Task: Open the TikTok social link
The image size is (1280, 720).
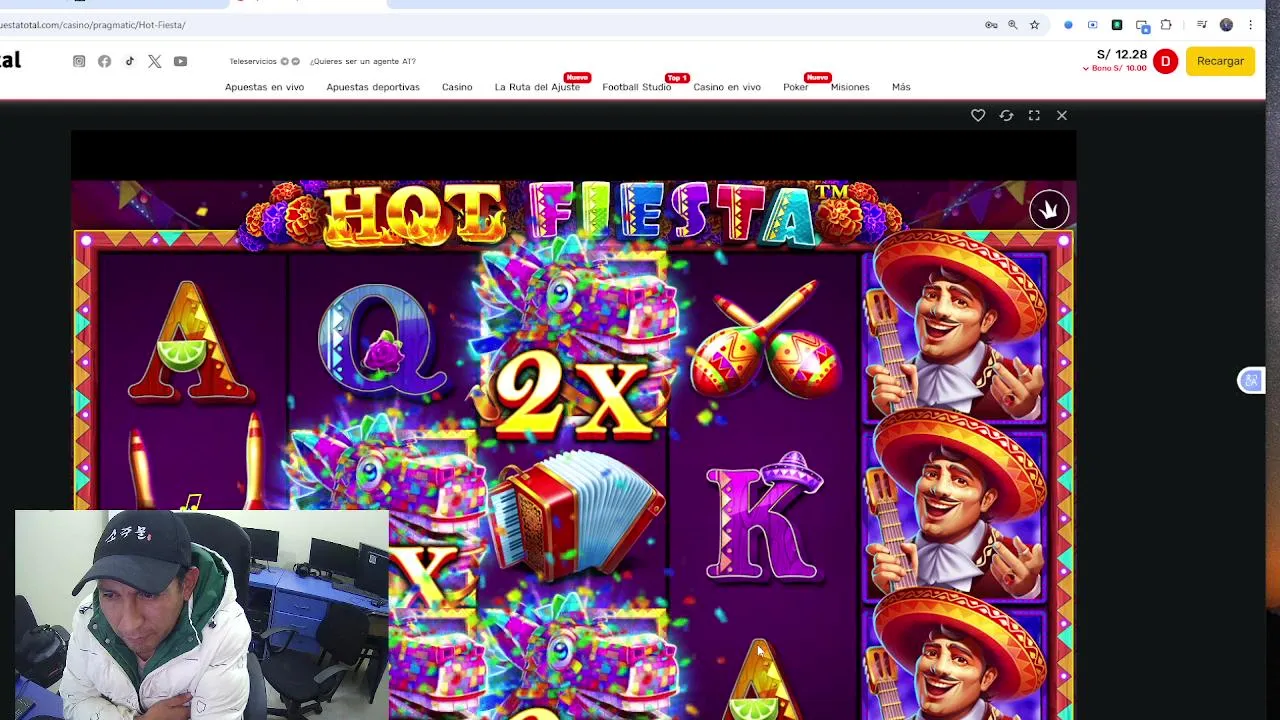Action: [x=130, y=61]
